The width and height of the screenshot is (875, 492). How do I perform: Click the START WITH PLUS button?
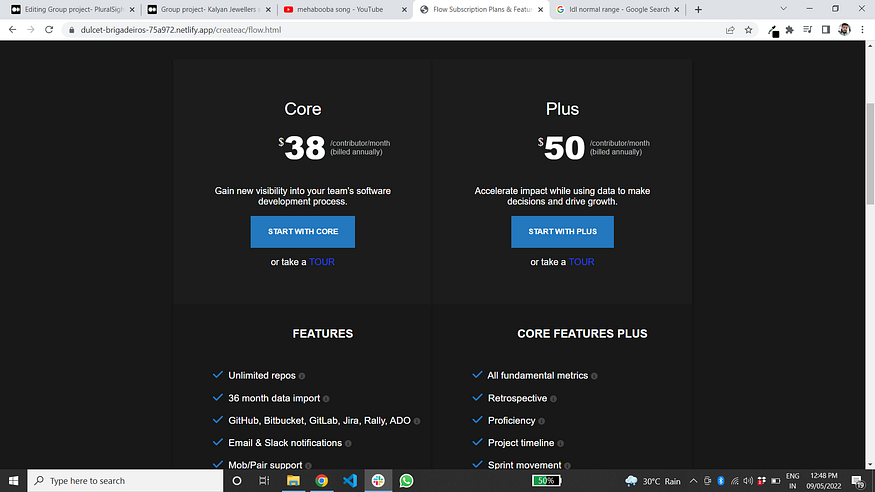click(x=562, y=231)
